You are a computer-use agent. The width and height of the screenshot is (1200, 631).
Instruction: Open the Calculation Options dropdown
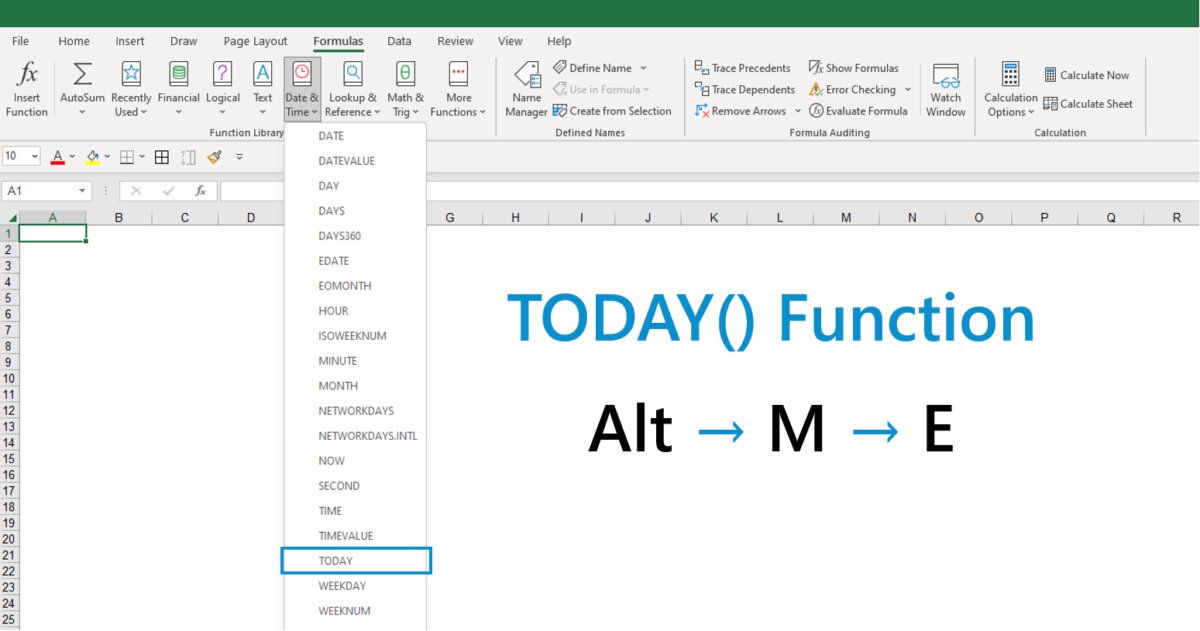1010,88
